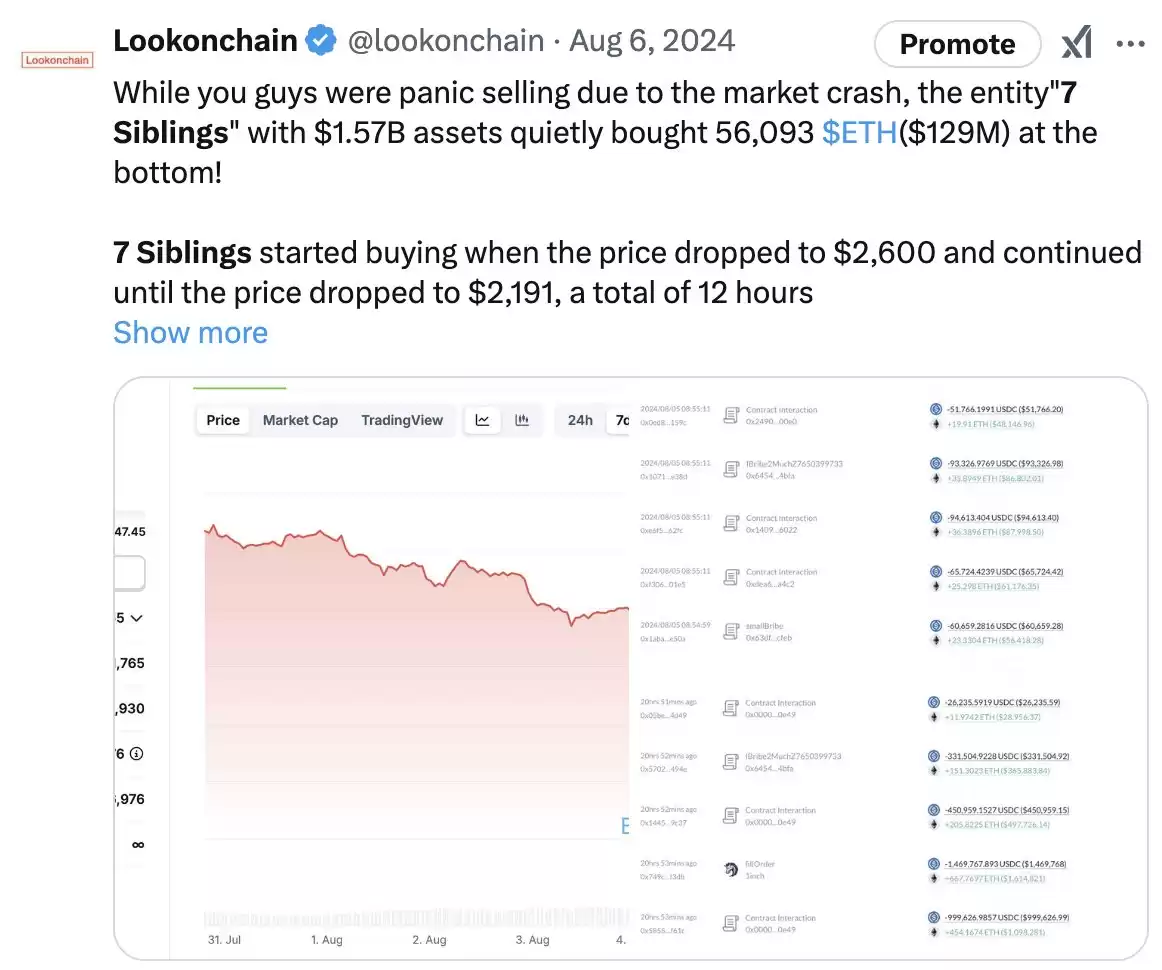Select the line chart view icon
The image size is (1162, 970).
(482, 420)
